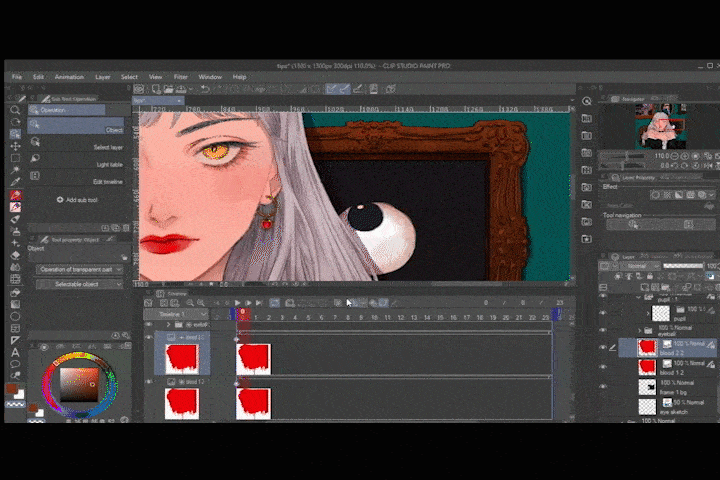Screen dimensions: 720x480
Task: Select the Zoom magnifier tool
Action: 15,110
